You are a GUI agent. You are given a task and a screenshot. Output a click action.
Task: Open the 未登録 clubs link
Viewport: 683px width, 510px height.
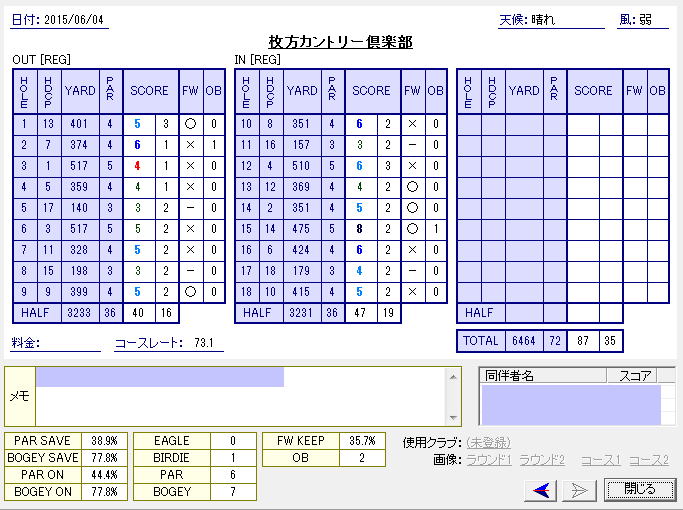(x=488, y=442)
